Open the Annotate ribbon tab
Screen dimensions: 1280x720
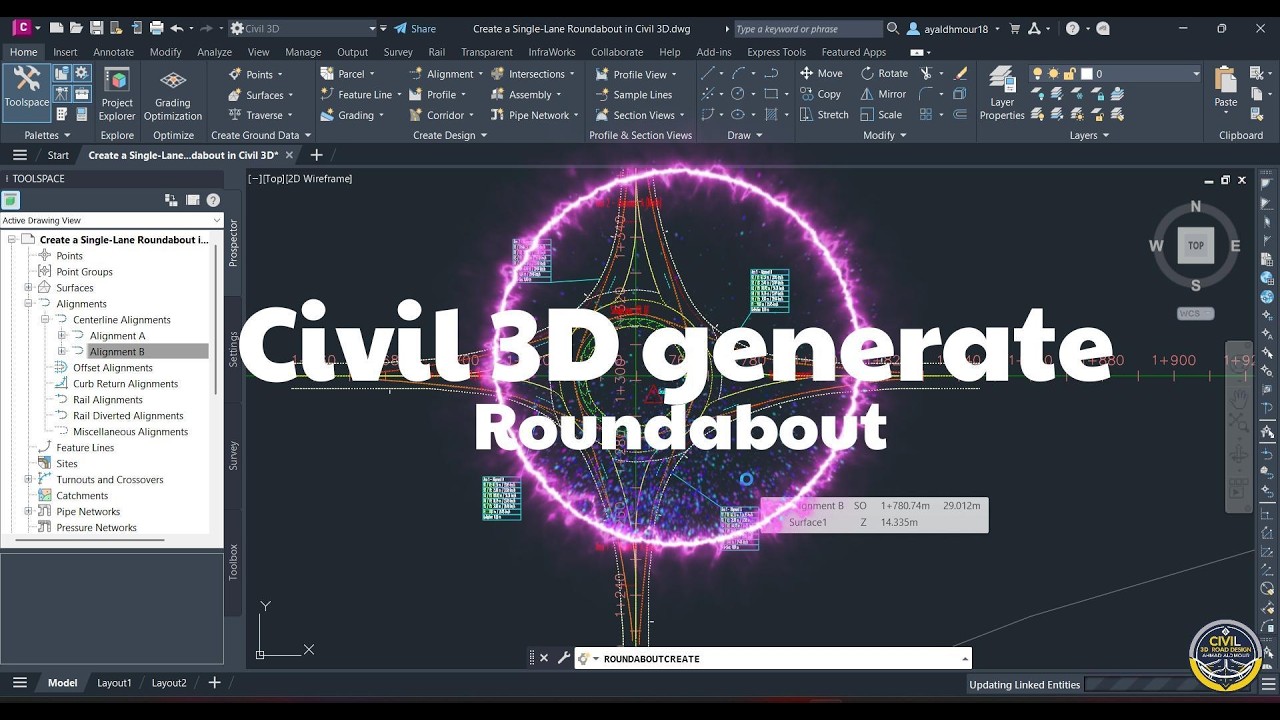pos(113,52)
